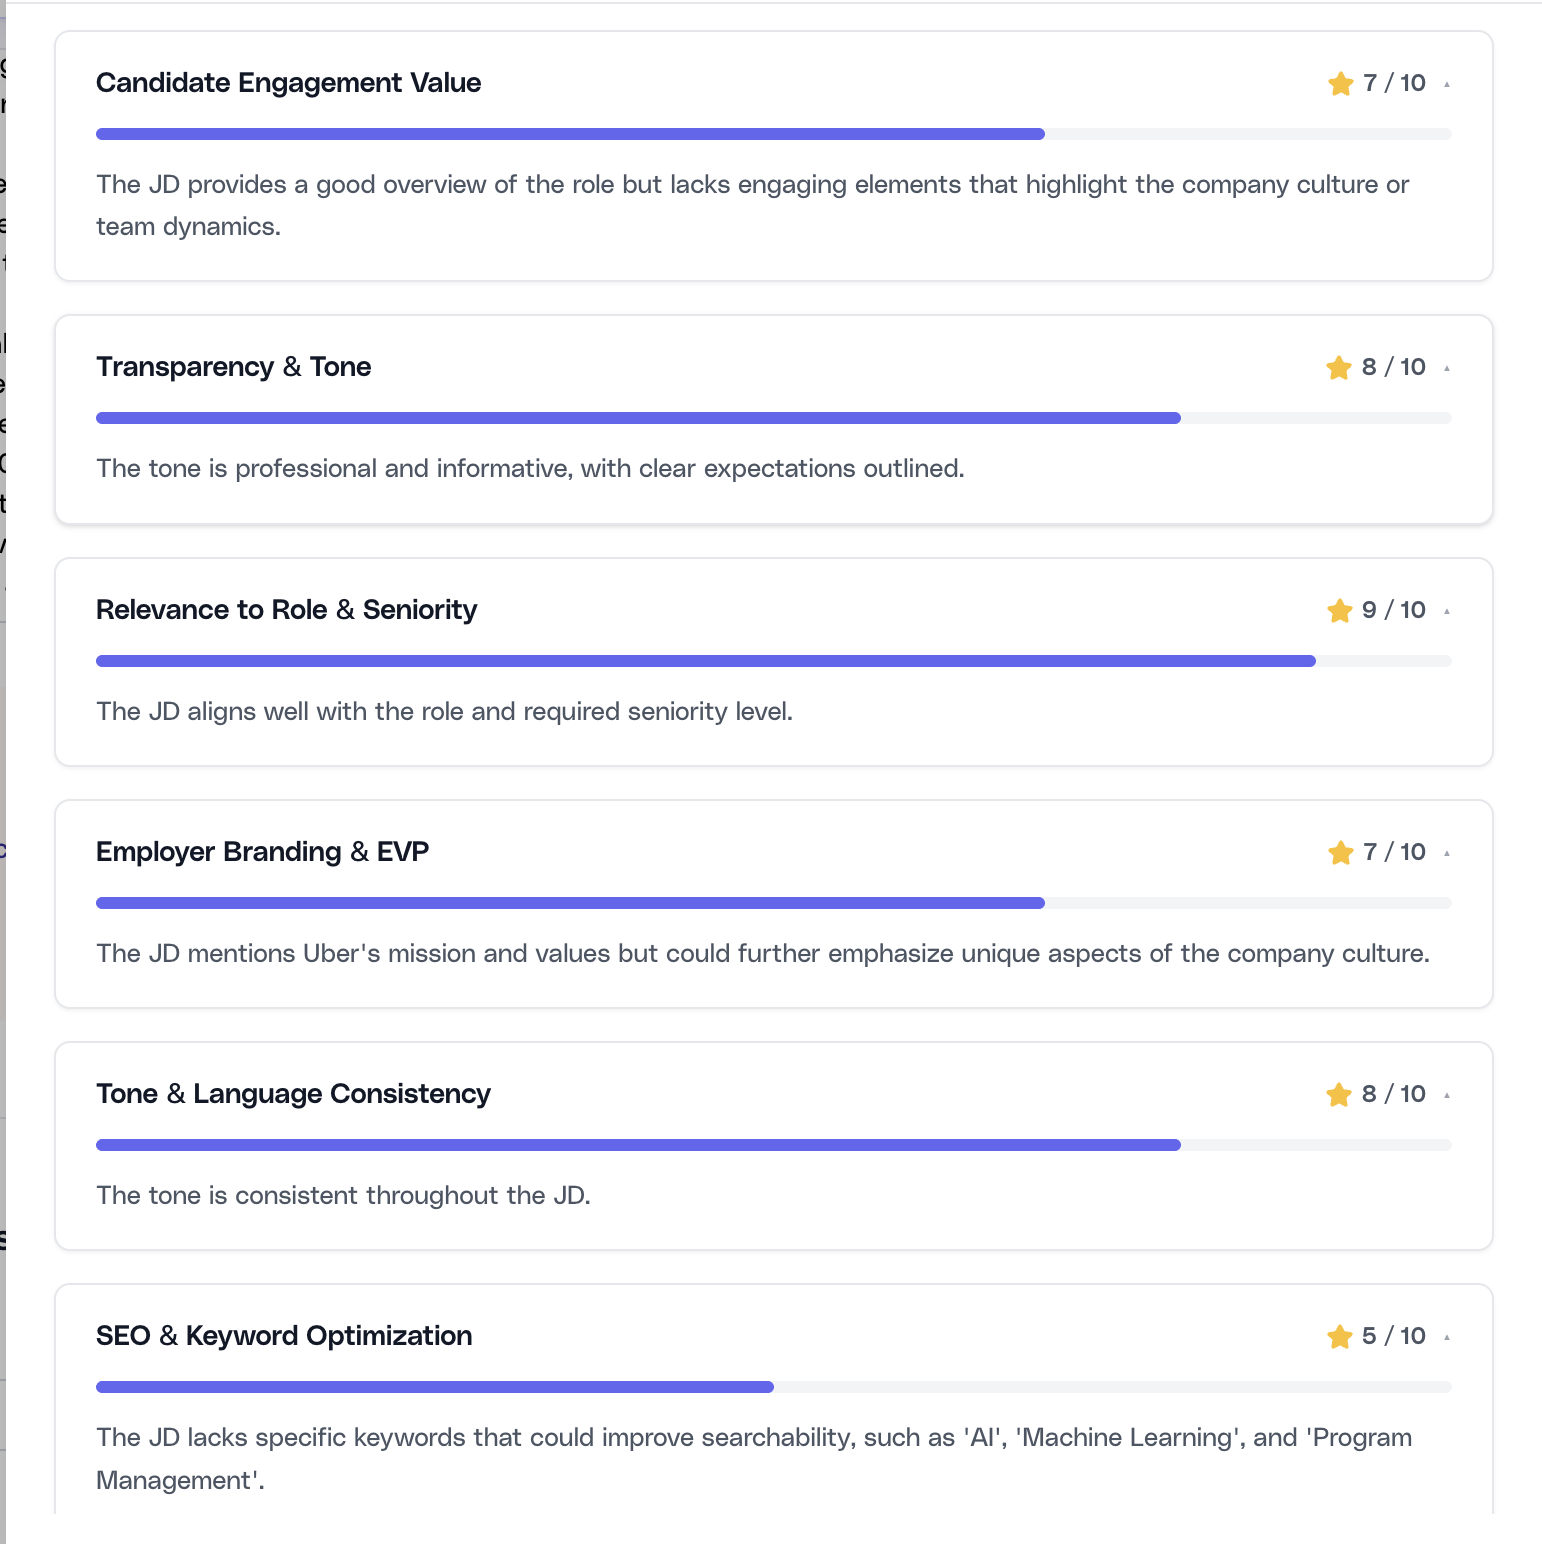Image resolution: width=1542 pixels, height=1544 pixels.
Task: Collapse the Relevance to Role & Seniority card
Action: click(1447, 610)
